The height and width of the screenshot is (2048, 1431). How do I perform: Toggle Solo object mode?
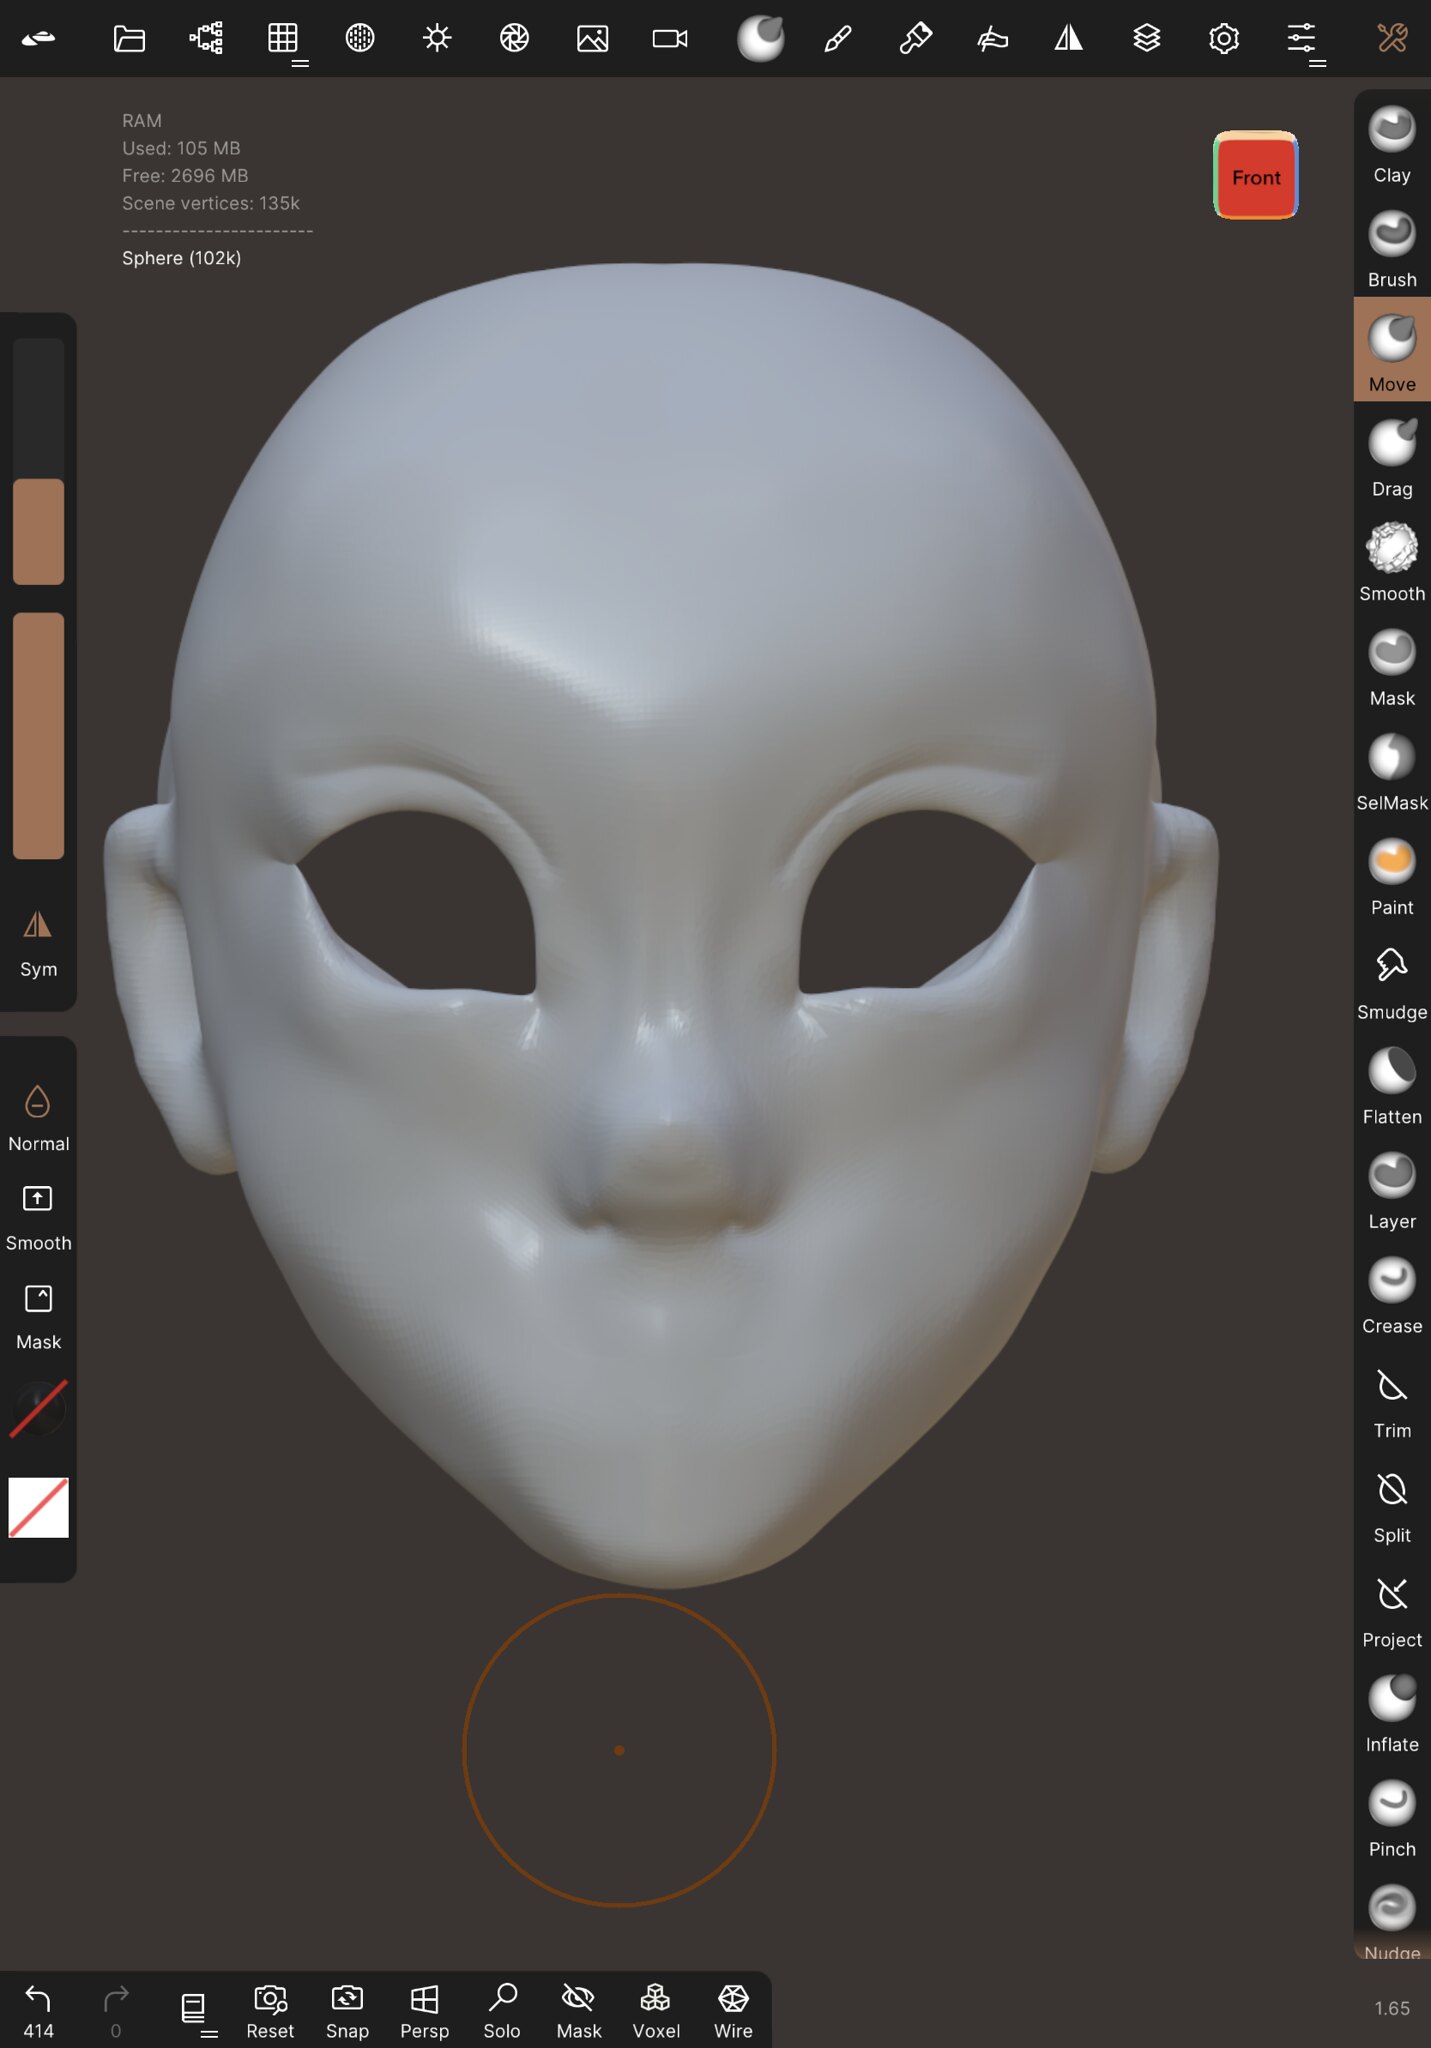pos(501,2011)
